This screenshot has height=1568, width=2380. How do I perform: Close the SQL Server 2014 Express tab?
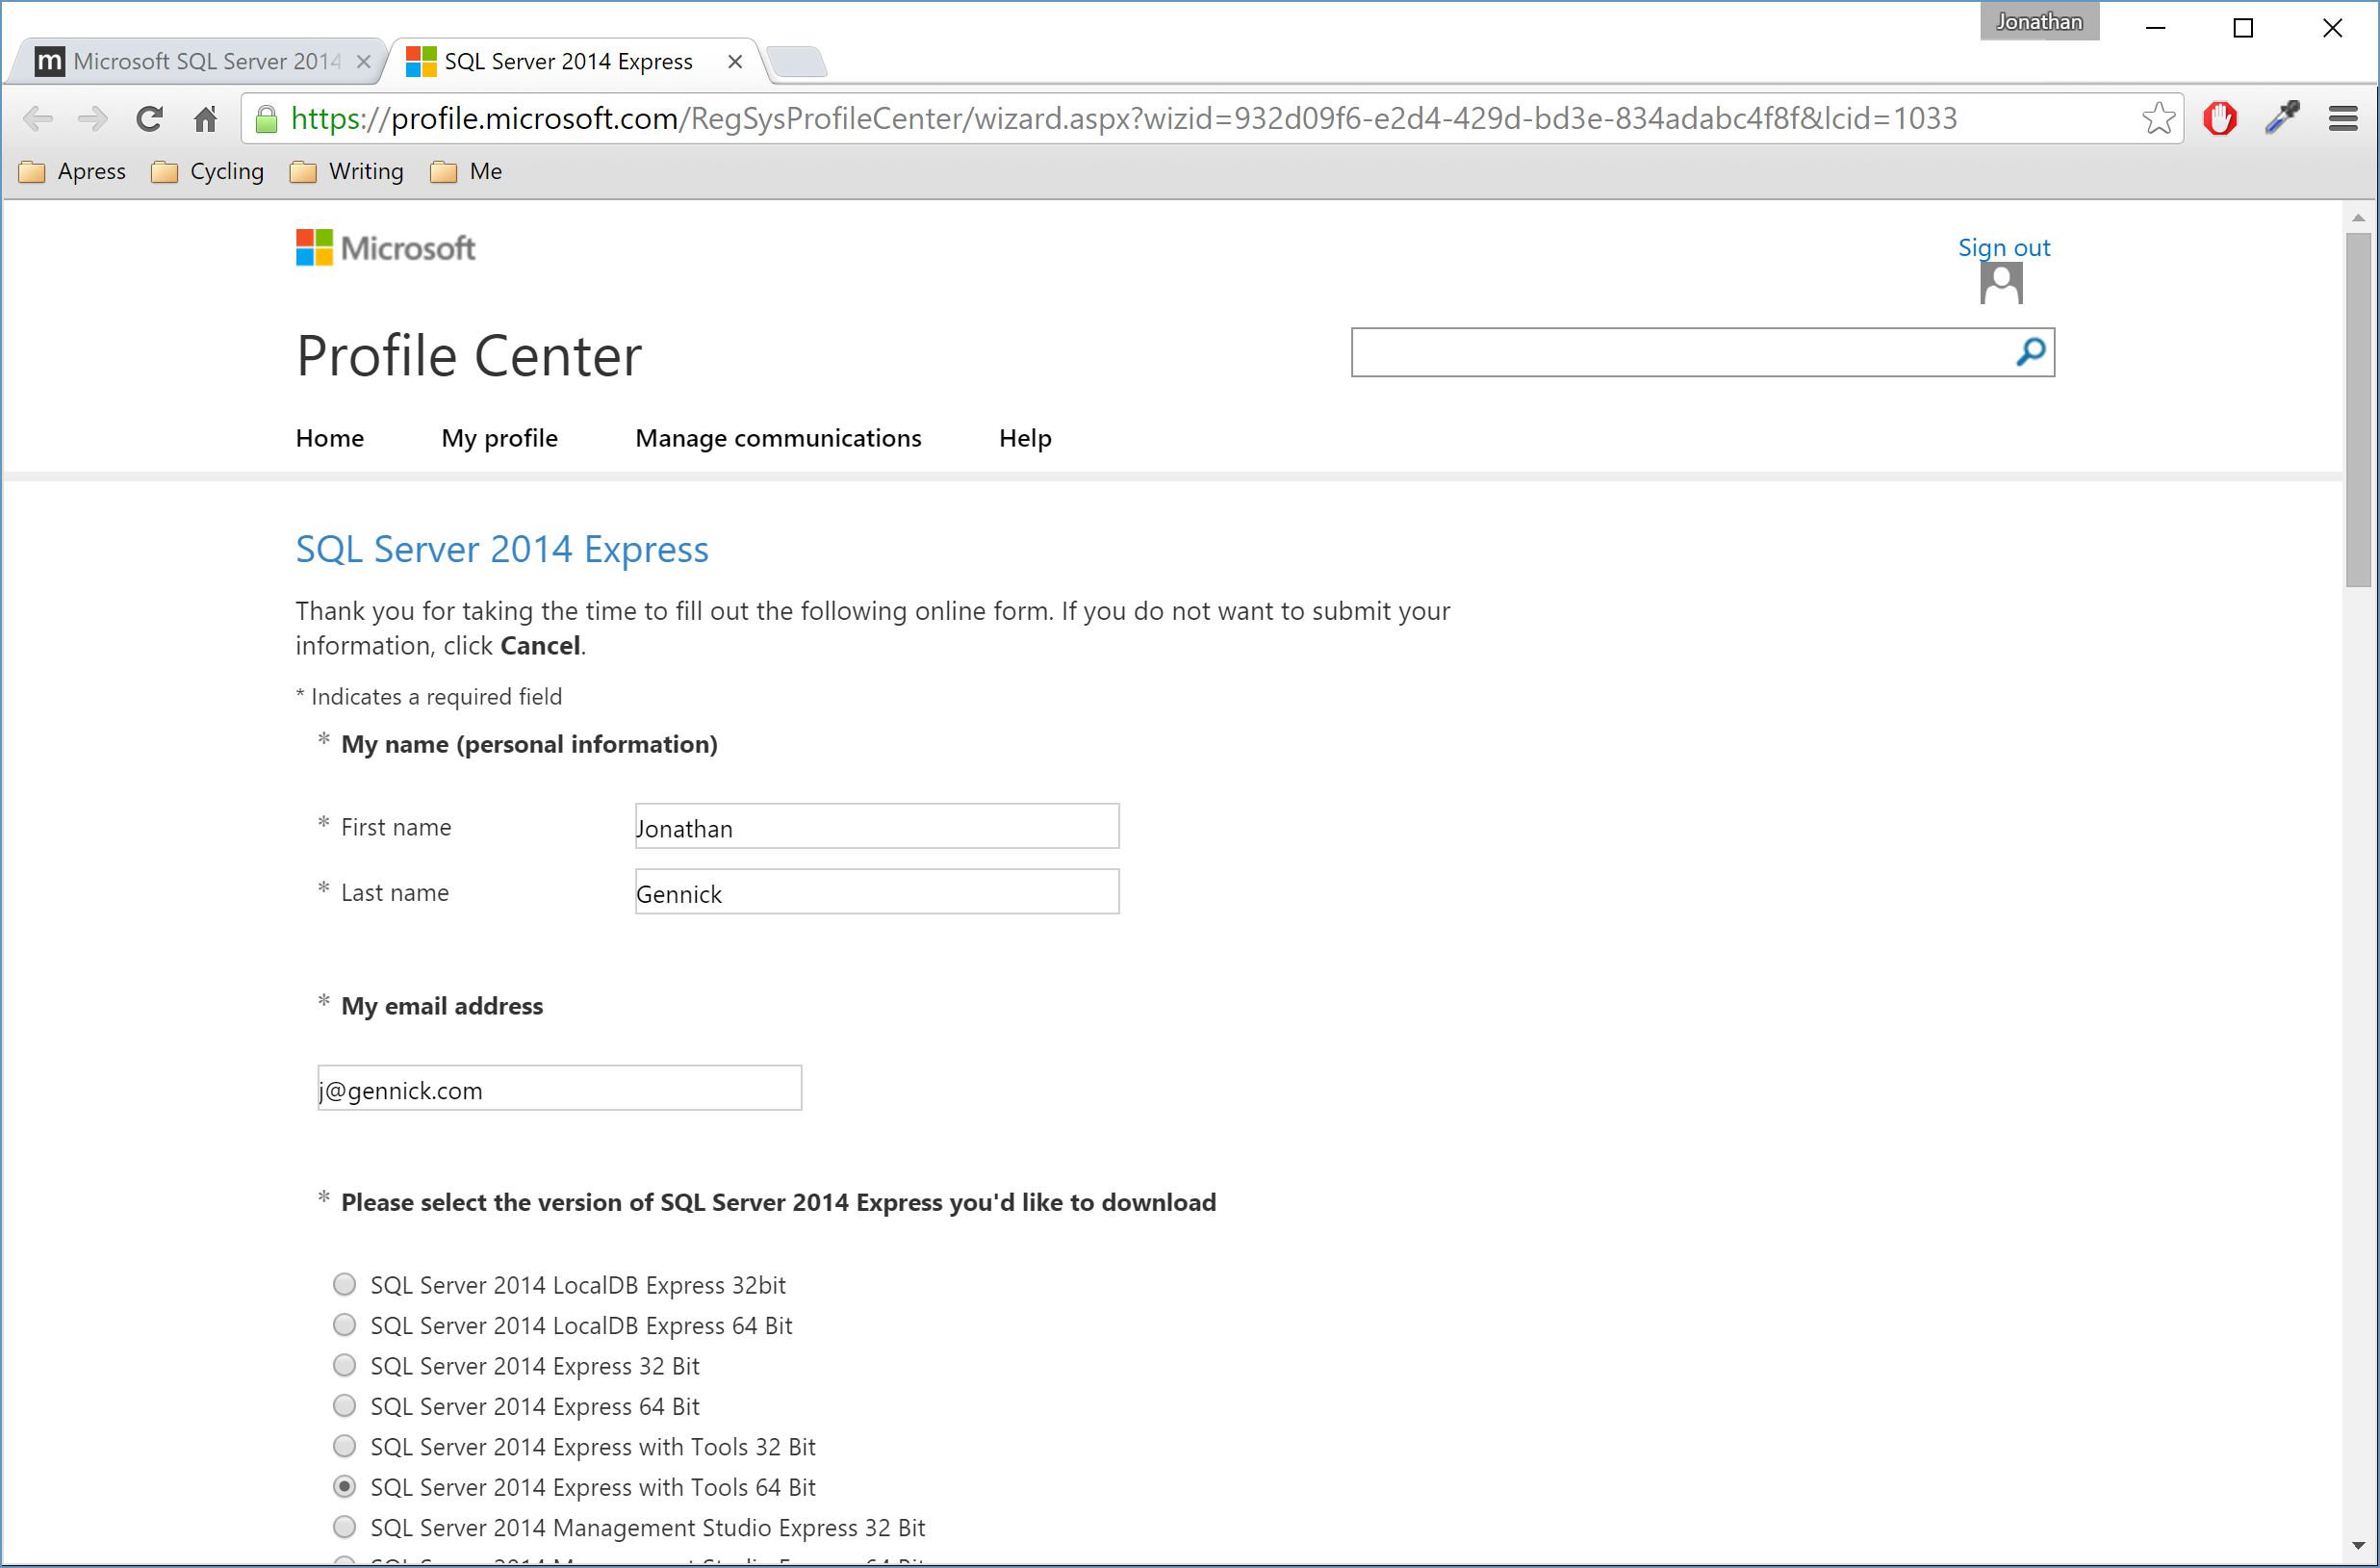[735, 62]
